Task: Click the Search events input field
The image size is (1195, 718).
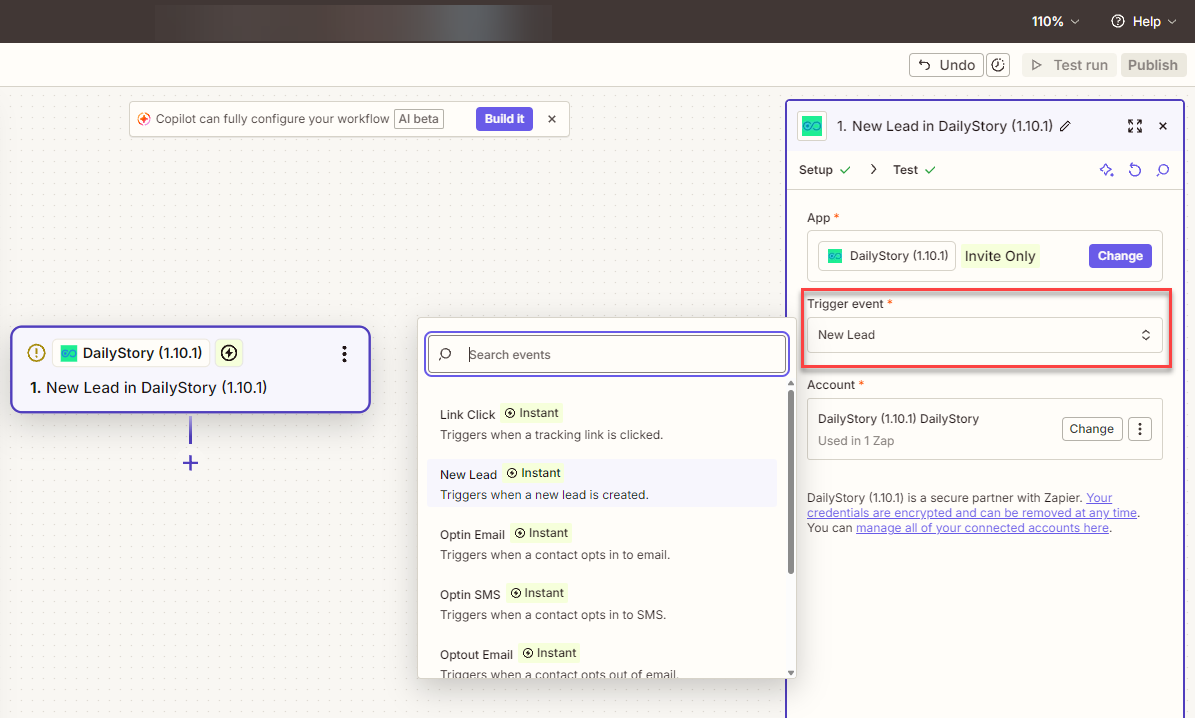Action: (x=620, y=355)
